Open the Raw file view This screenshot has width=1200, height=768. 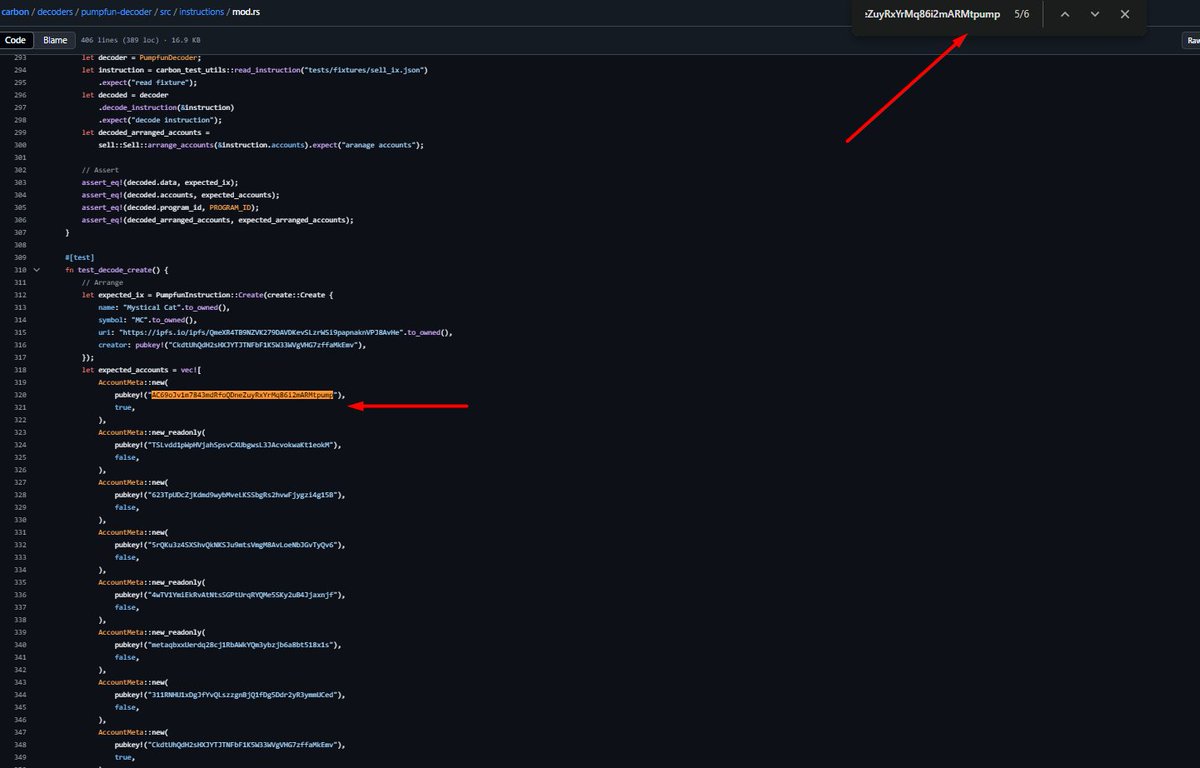(1191, 40)
